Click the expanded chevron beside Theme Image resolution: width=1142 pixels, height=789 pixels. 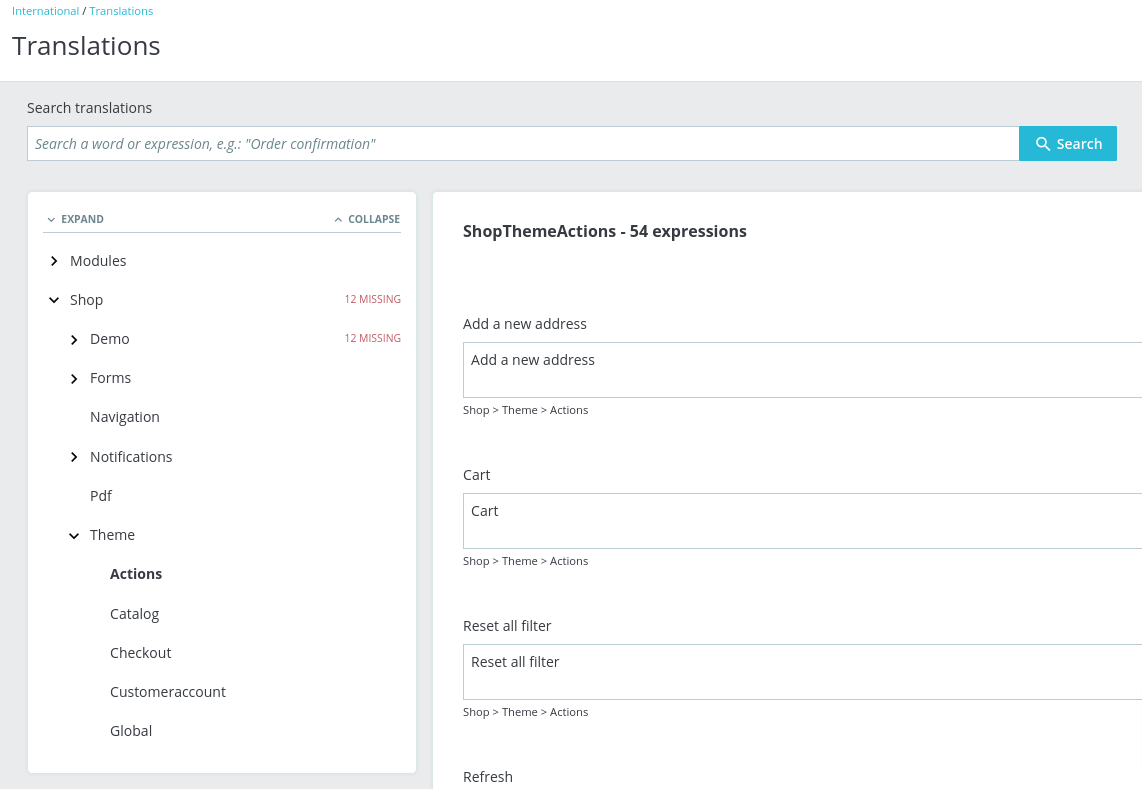(74, 535)
